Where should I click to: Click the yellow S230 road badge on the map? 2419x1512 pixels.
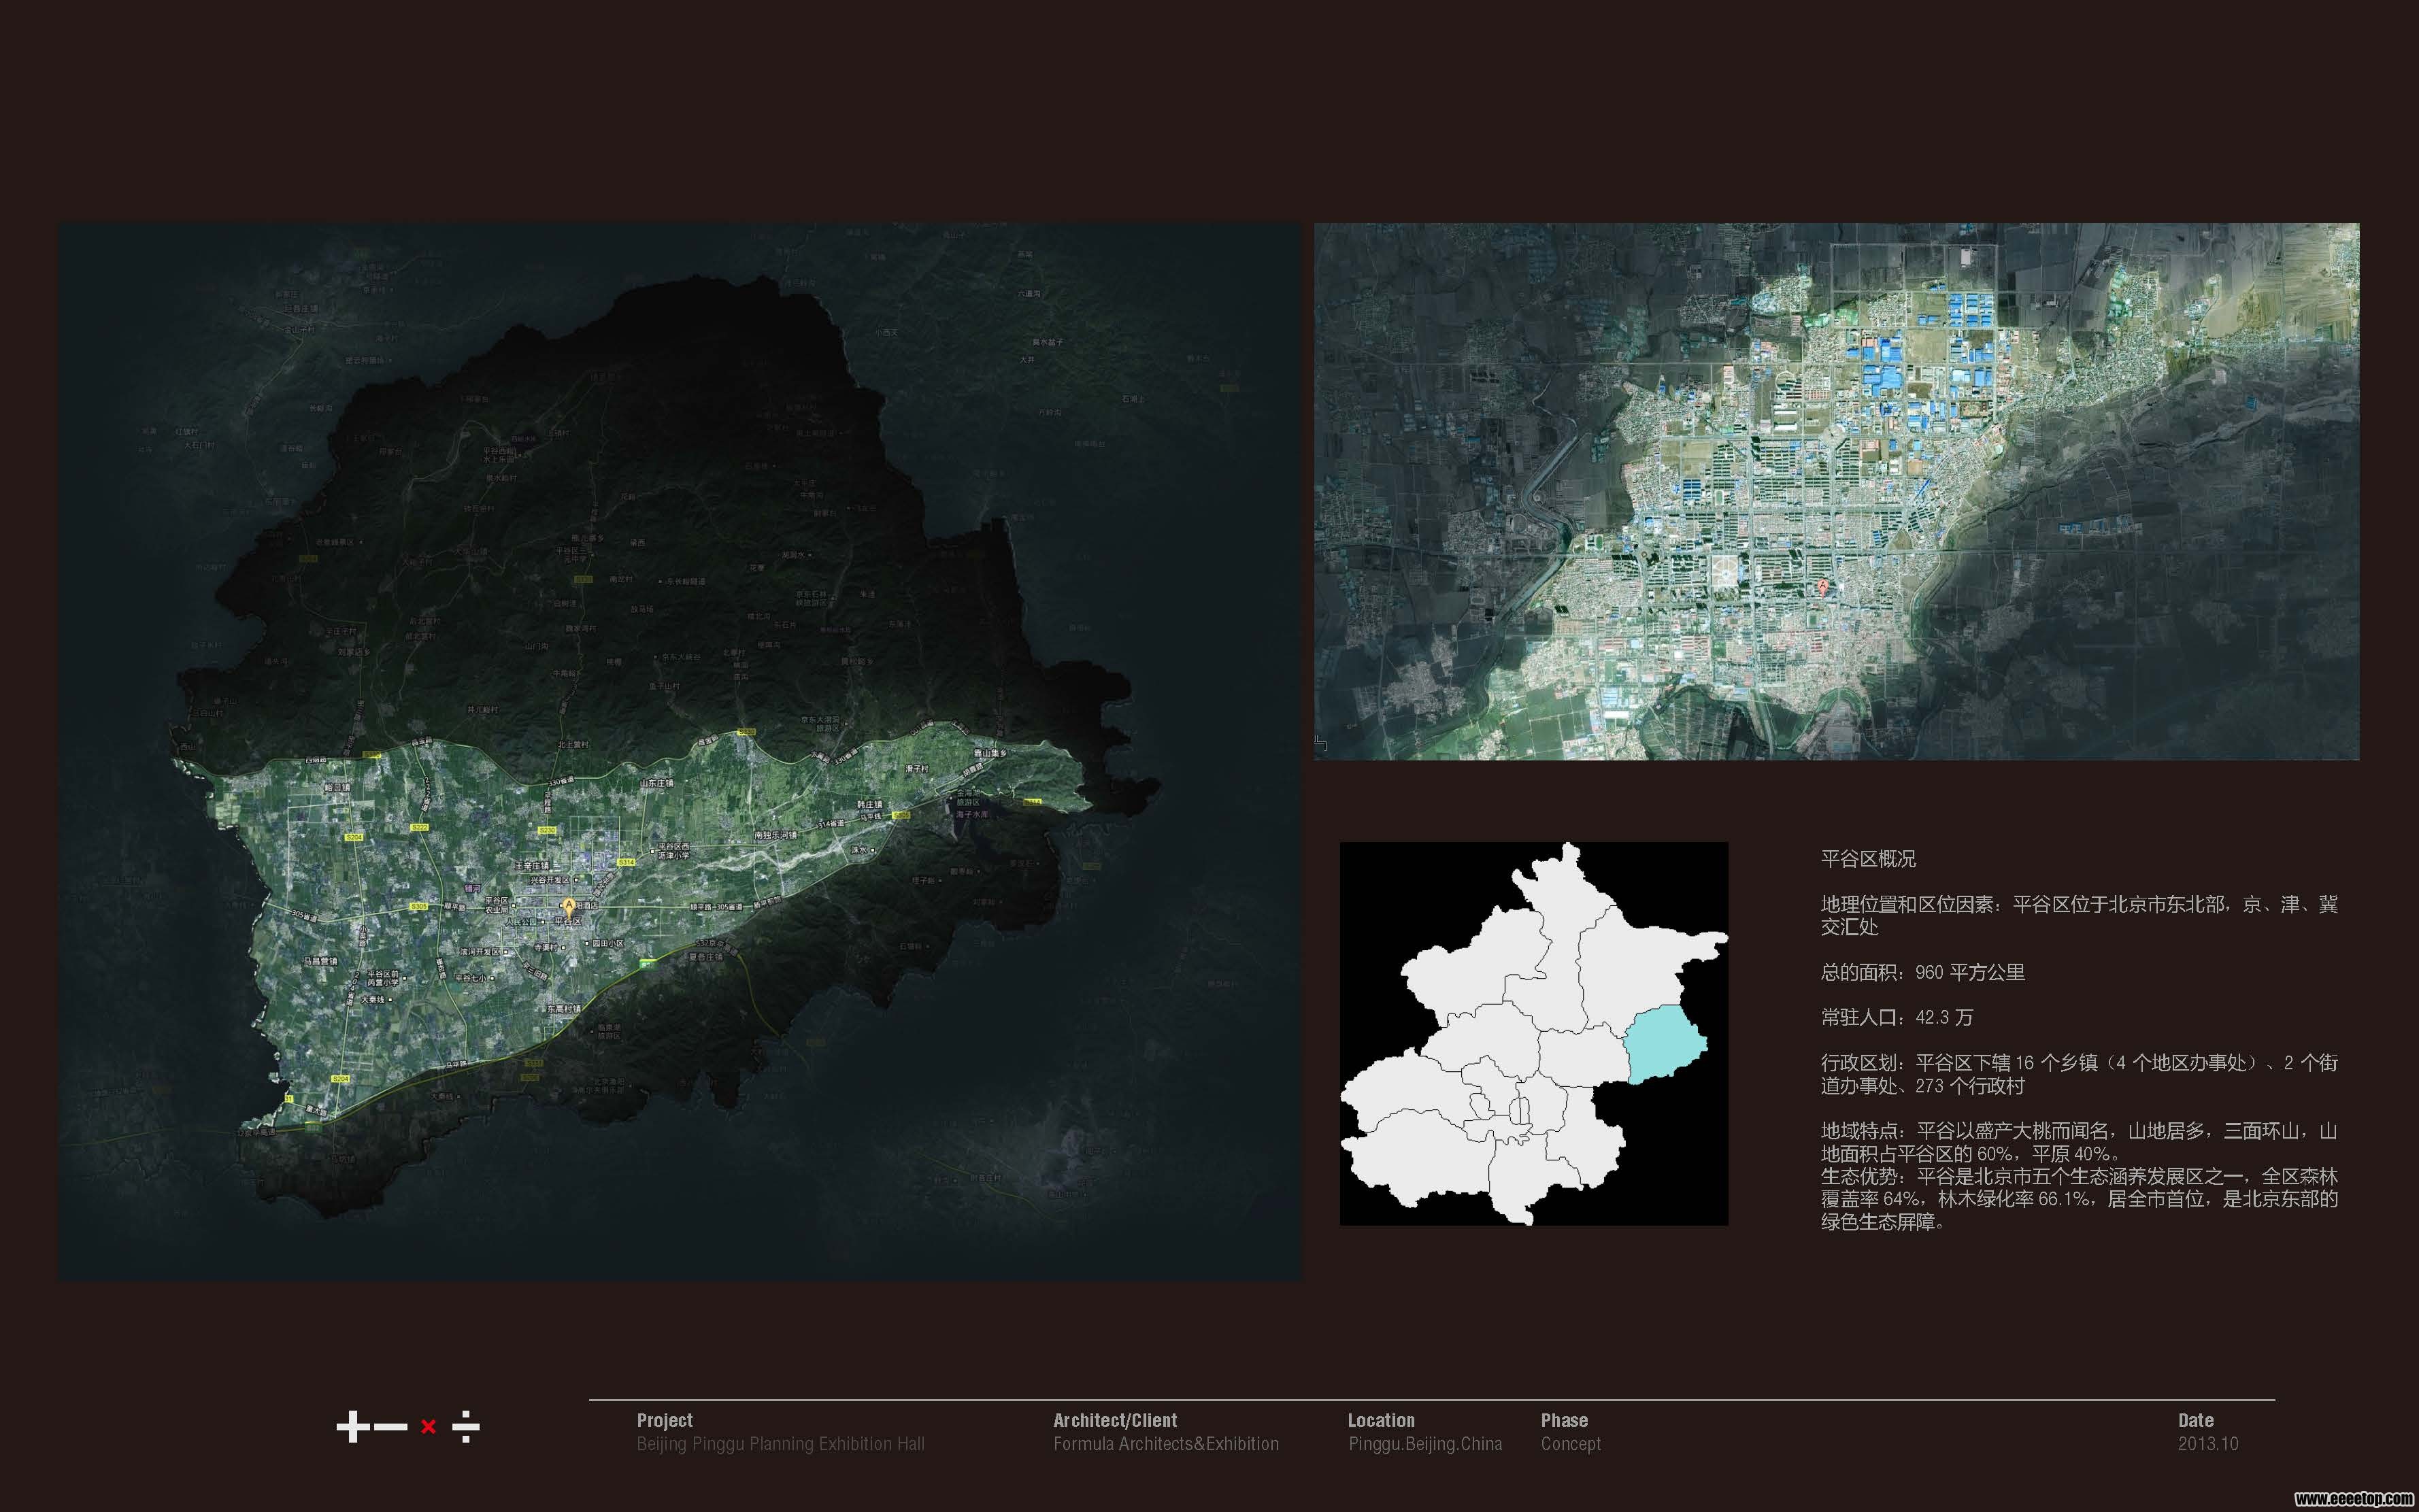click(x=547, y=831)
